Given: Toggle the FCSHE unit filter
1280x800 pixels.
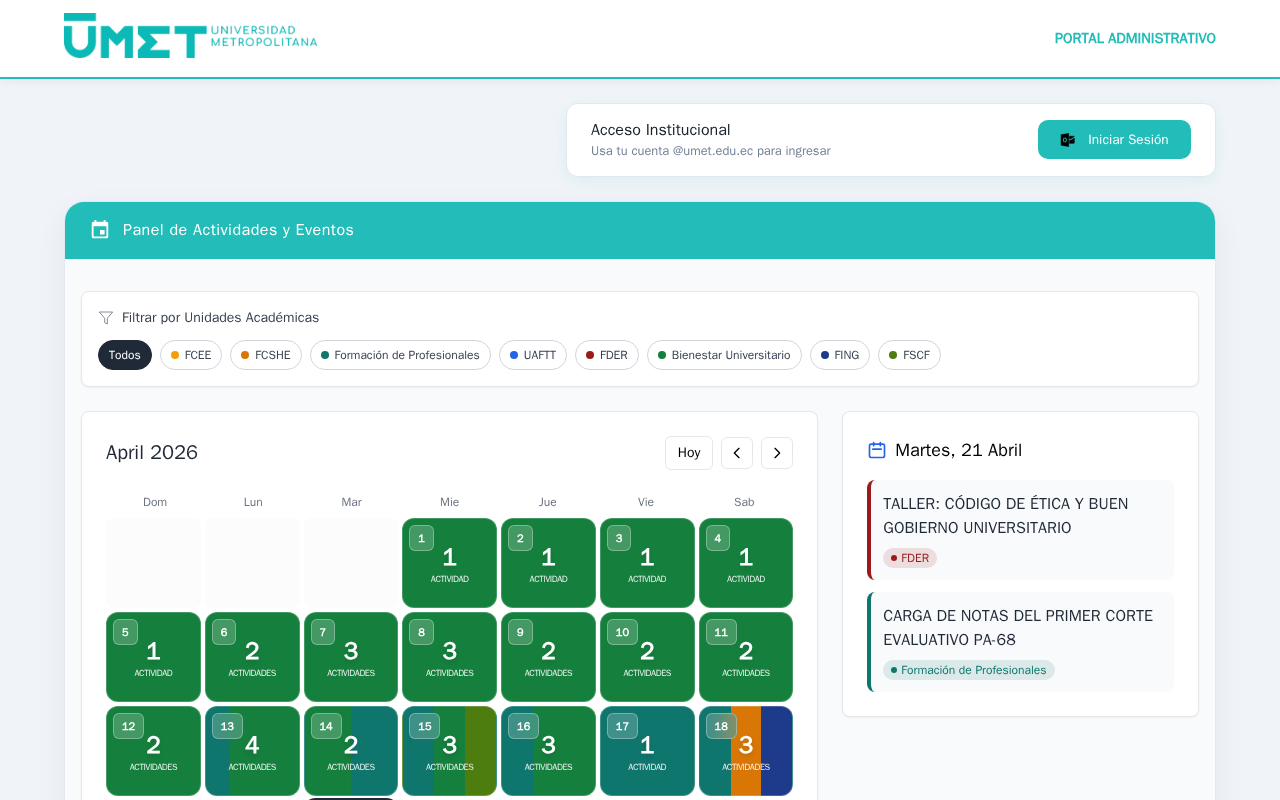Looking at the screenshot, I should 266,355.
